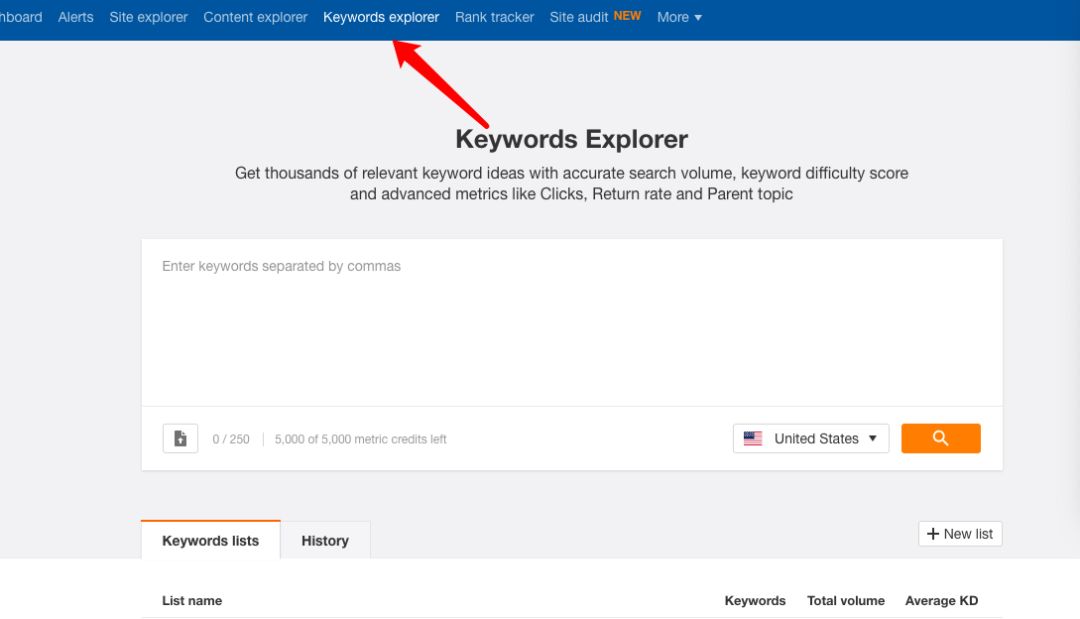The image size is (1080, 619).
Task: Click the metric credits left text
Action: [x=360, y=439]
